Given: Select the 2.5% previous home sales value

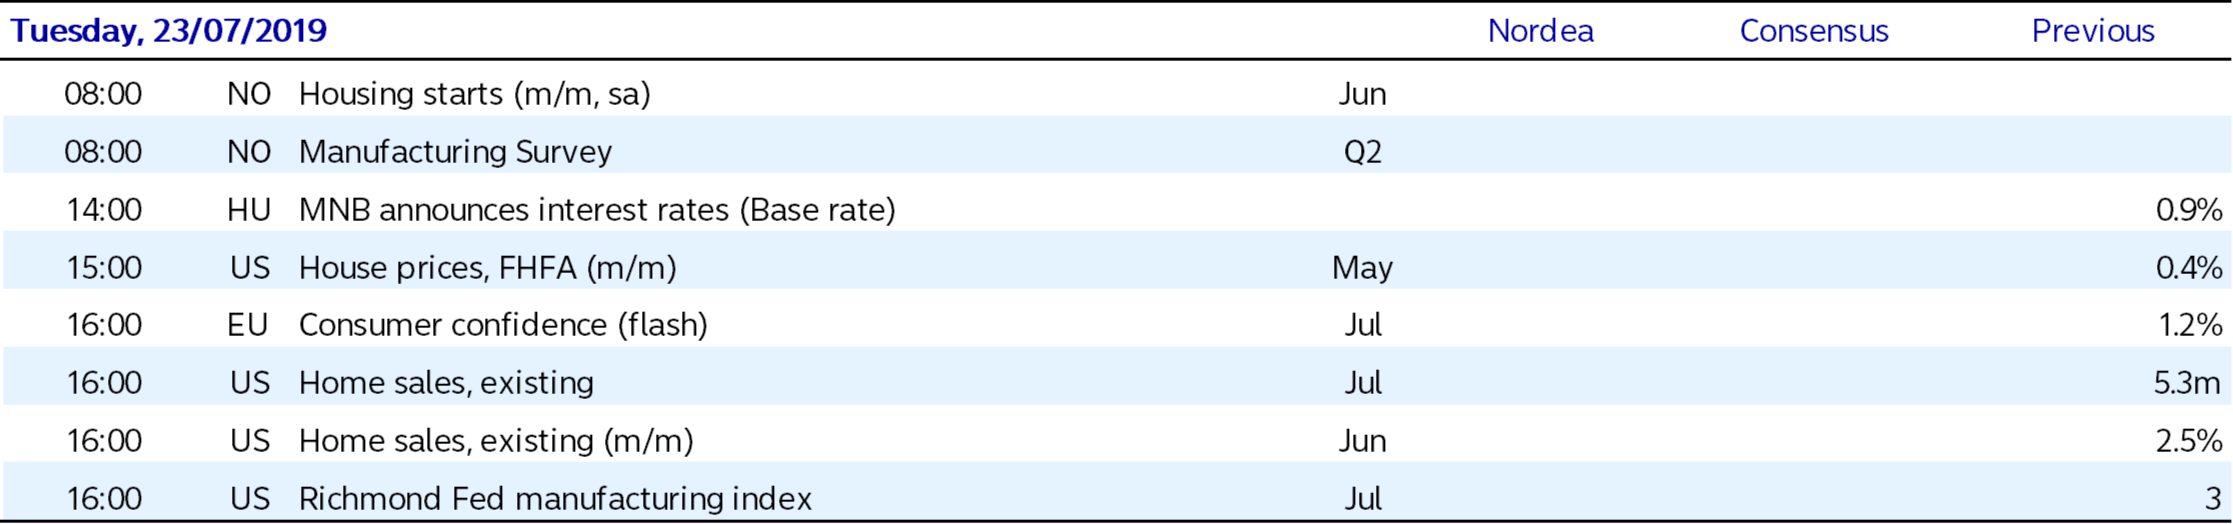Looking at the screenshot, I should coord(2188,441).
